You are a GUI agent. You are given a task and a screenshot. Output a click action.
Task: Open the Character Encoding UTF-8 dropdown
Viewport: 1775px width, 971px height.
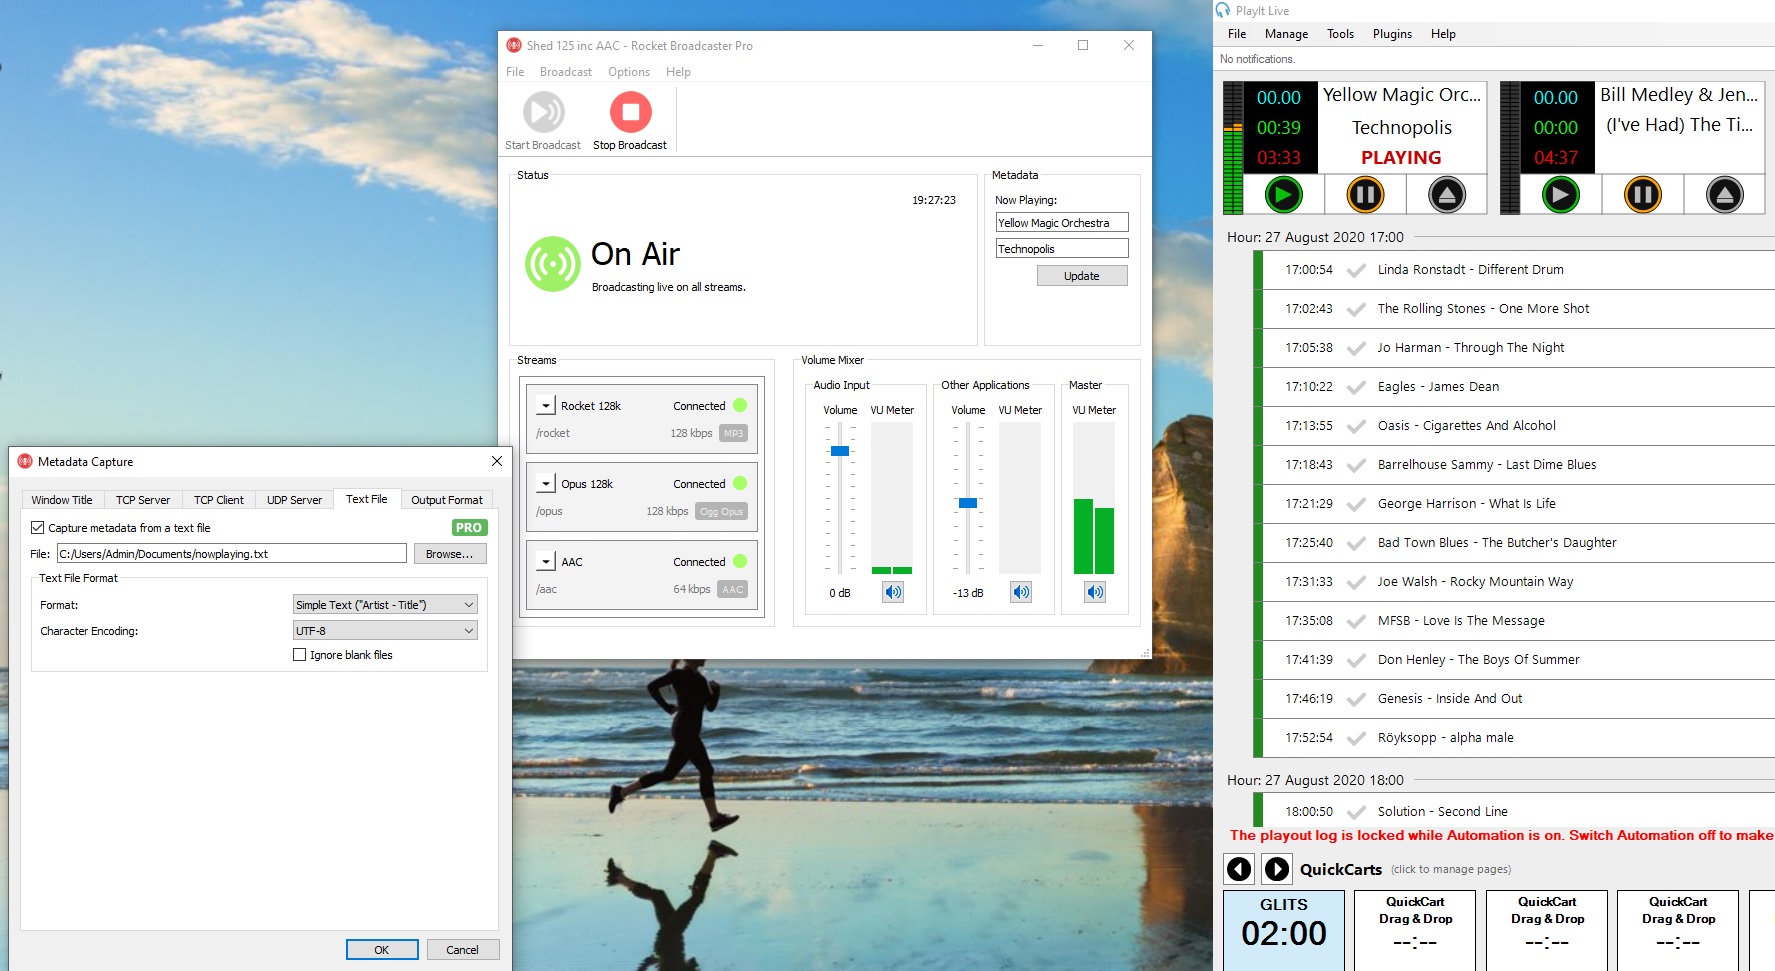point(385,631)
